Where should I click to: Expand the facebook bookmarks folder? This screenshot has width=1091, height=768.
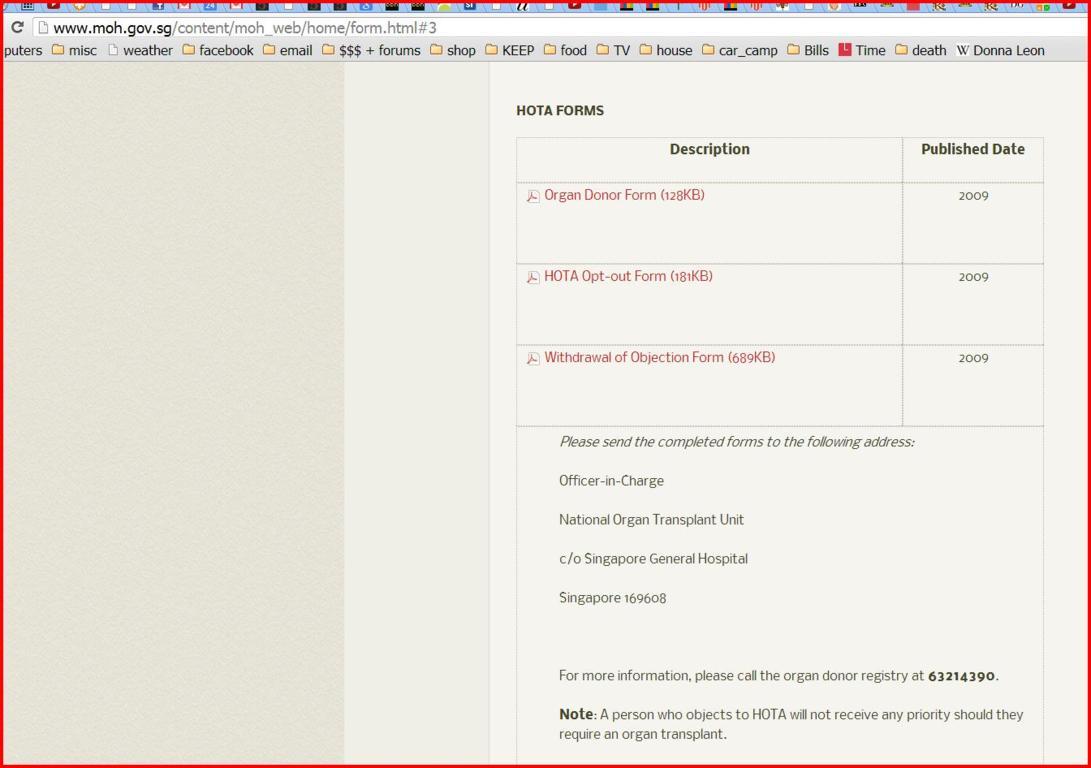pos(217,50)
